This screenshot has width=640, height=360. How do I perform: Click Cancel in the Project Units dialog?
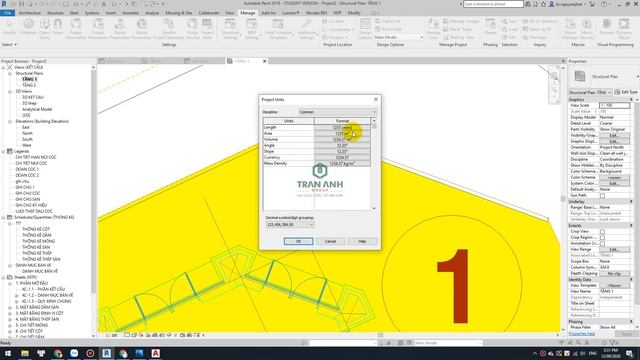tap(330, 241)
